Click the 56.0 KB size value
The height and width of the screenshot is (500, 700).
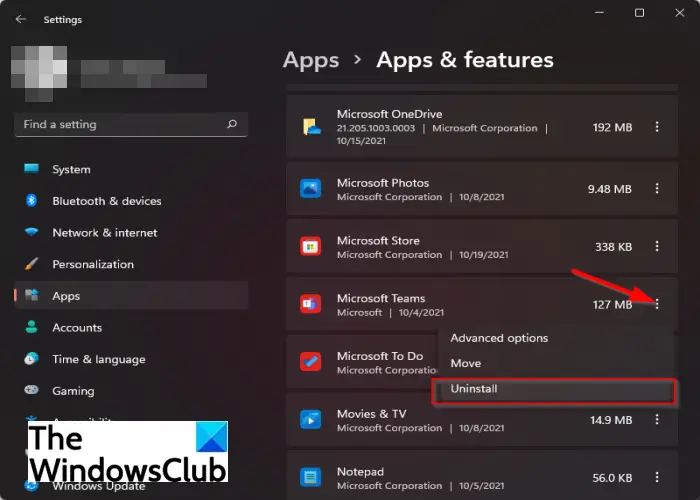point(612,478)
